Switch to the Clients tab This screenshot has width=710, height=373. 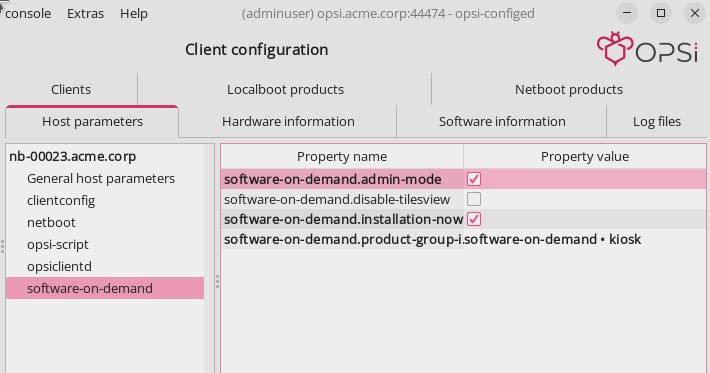[71, 89]
